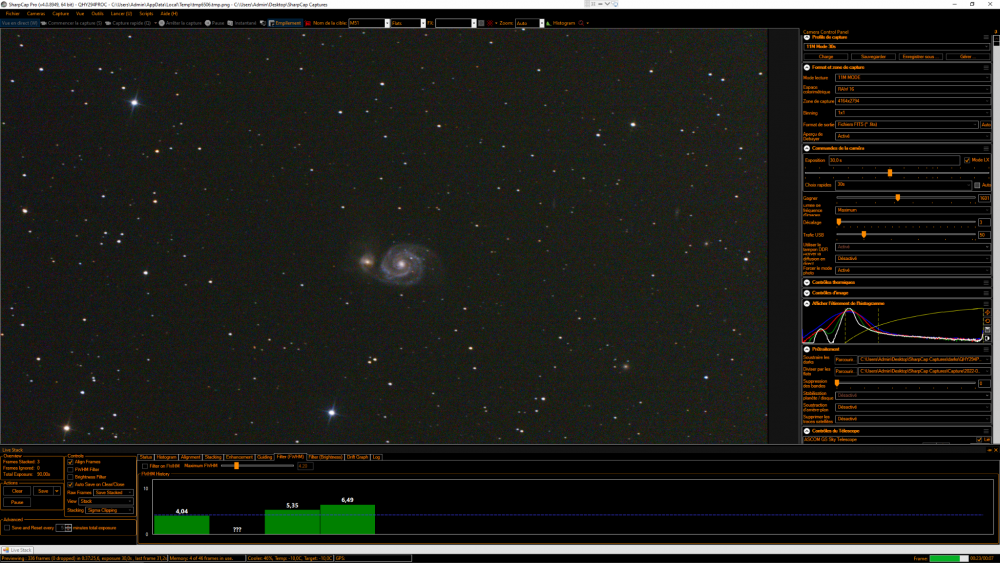This screenshot has height=563, width=1000.
Task: Click the red reticule icon in toolbar
Action: pyautogui.click(x=490, y=23)
